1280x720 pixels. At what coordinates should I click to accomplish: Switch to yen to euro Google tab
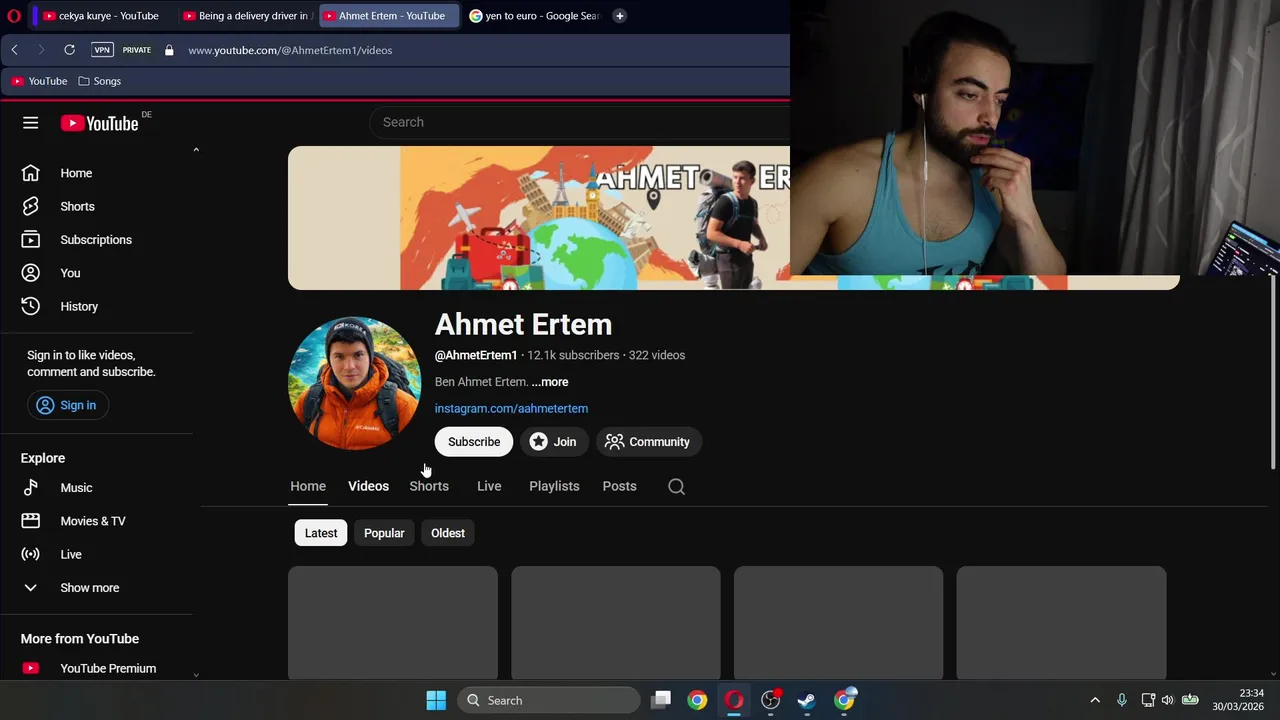click(533, 16)
